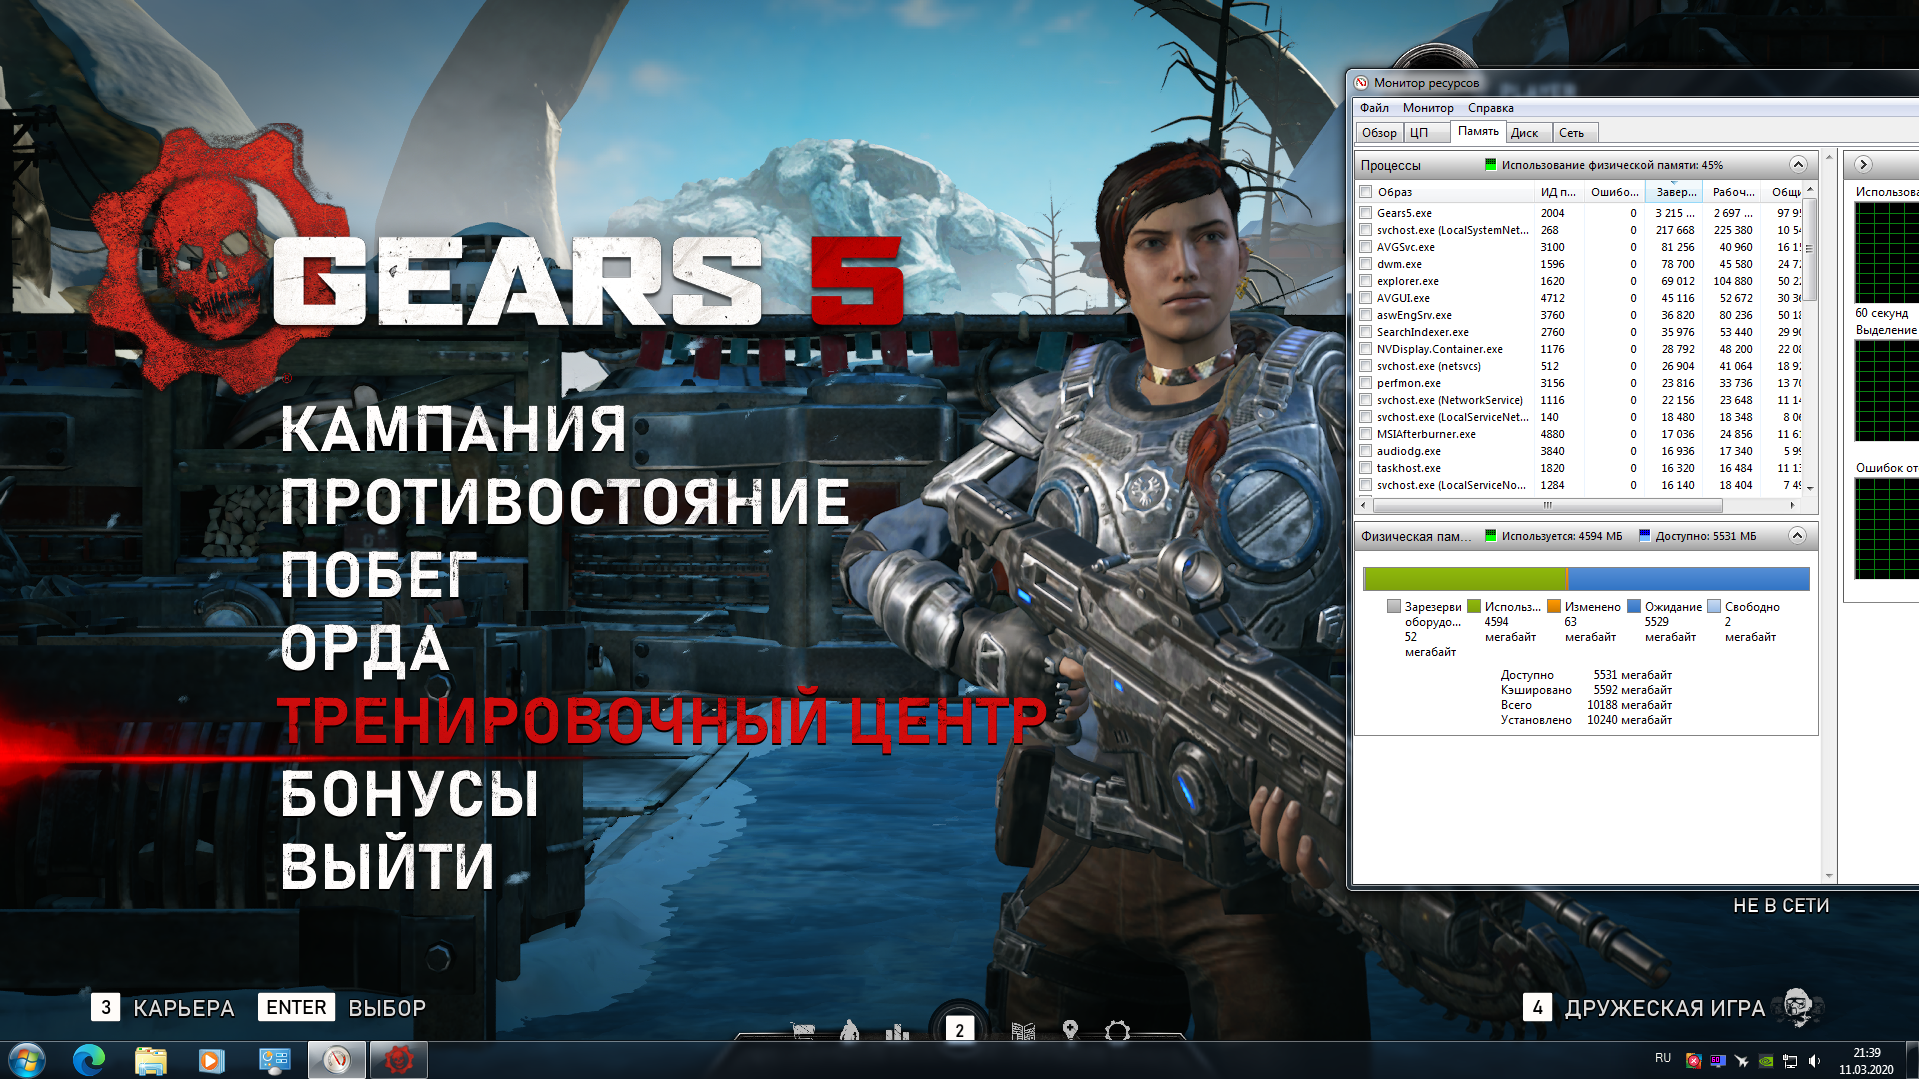
Task: Check the perfmon.exe process checkbox
Action: (x=1365, y=383)
